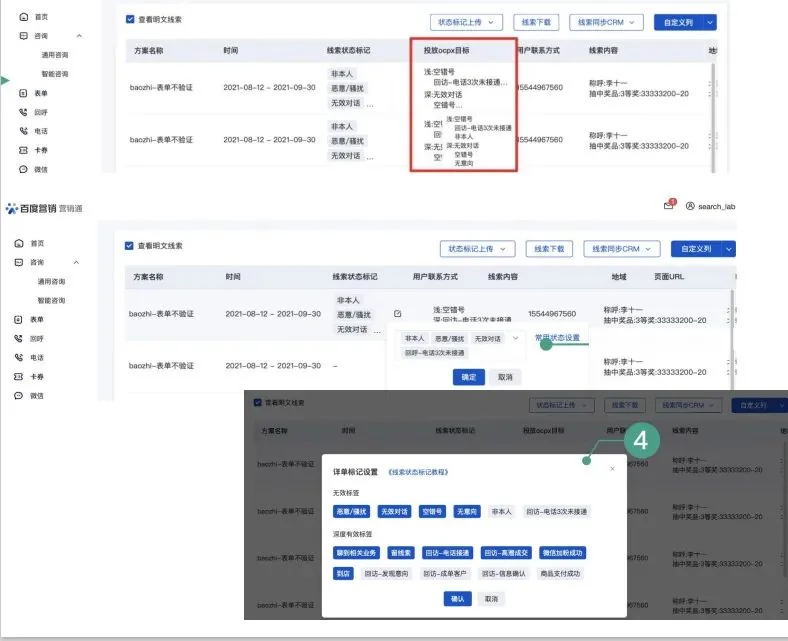Open 状态标记上传 dropdown in top screenshot
Image resolution: width=788 pixels, height=641 pixels.
pos(466,22)
